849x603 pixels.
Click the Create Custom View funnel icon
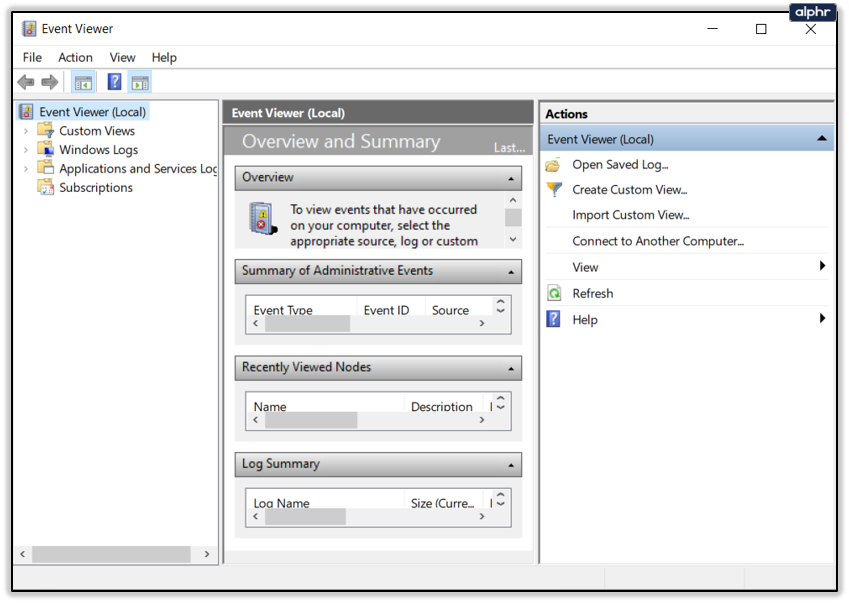pos(554,189)
